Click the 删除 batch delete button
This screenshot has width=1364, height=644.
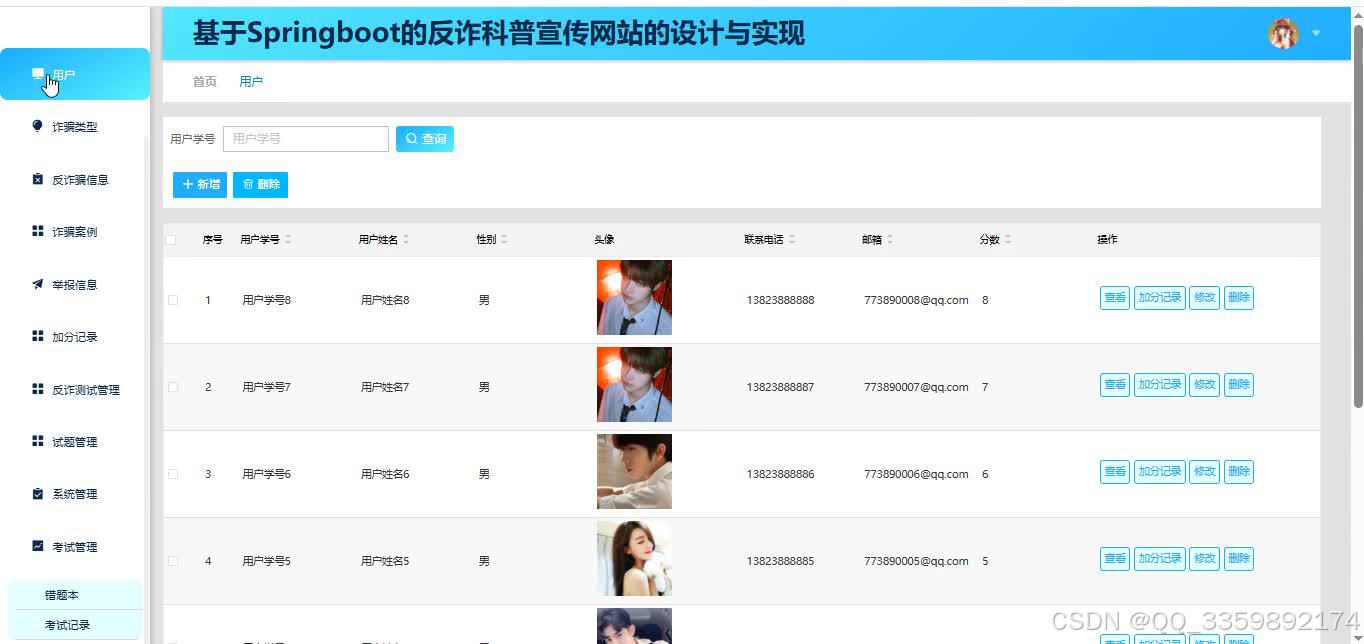[260, 185]
